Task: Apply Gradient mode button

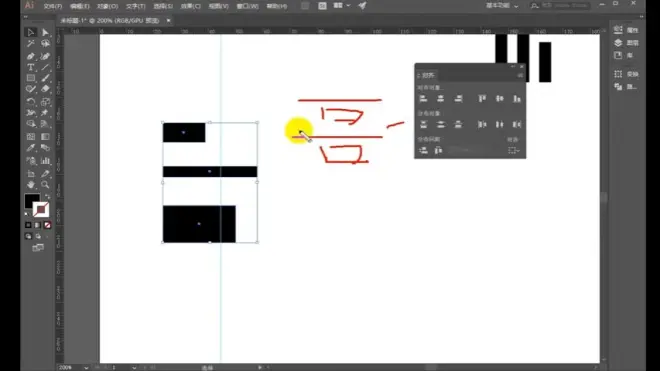Action: 38,225
